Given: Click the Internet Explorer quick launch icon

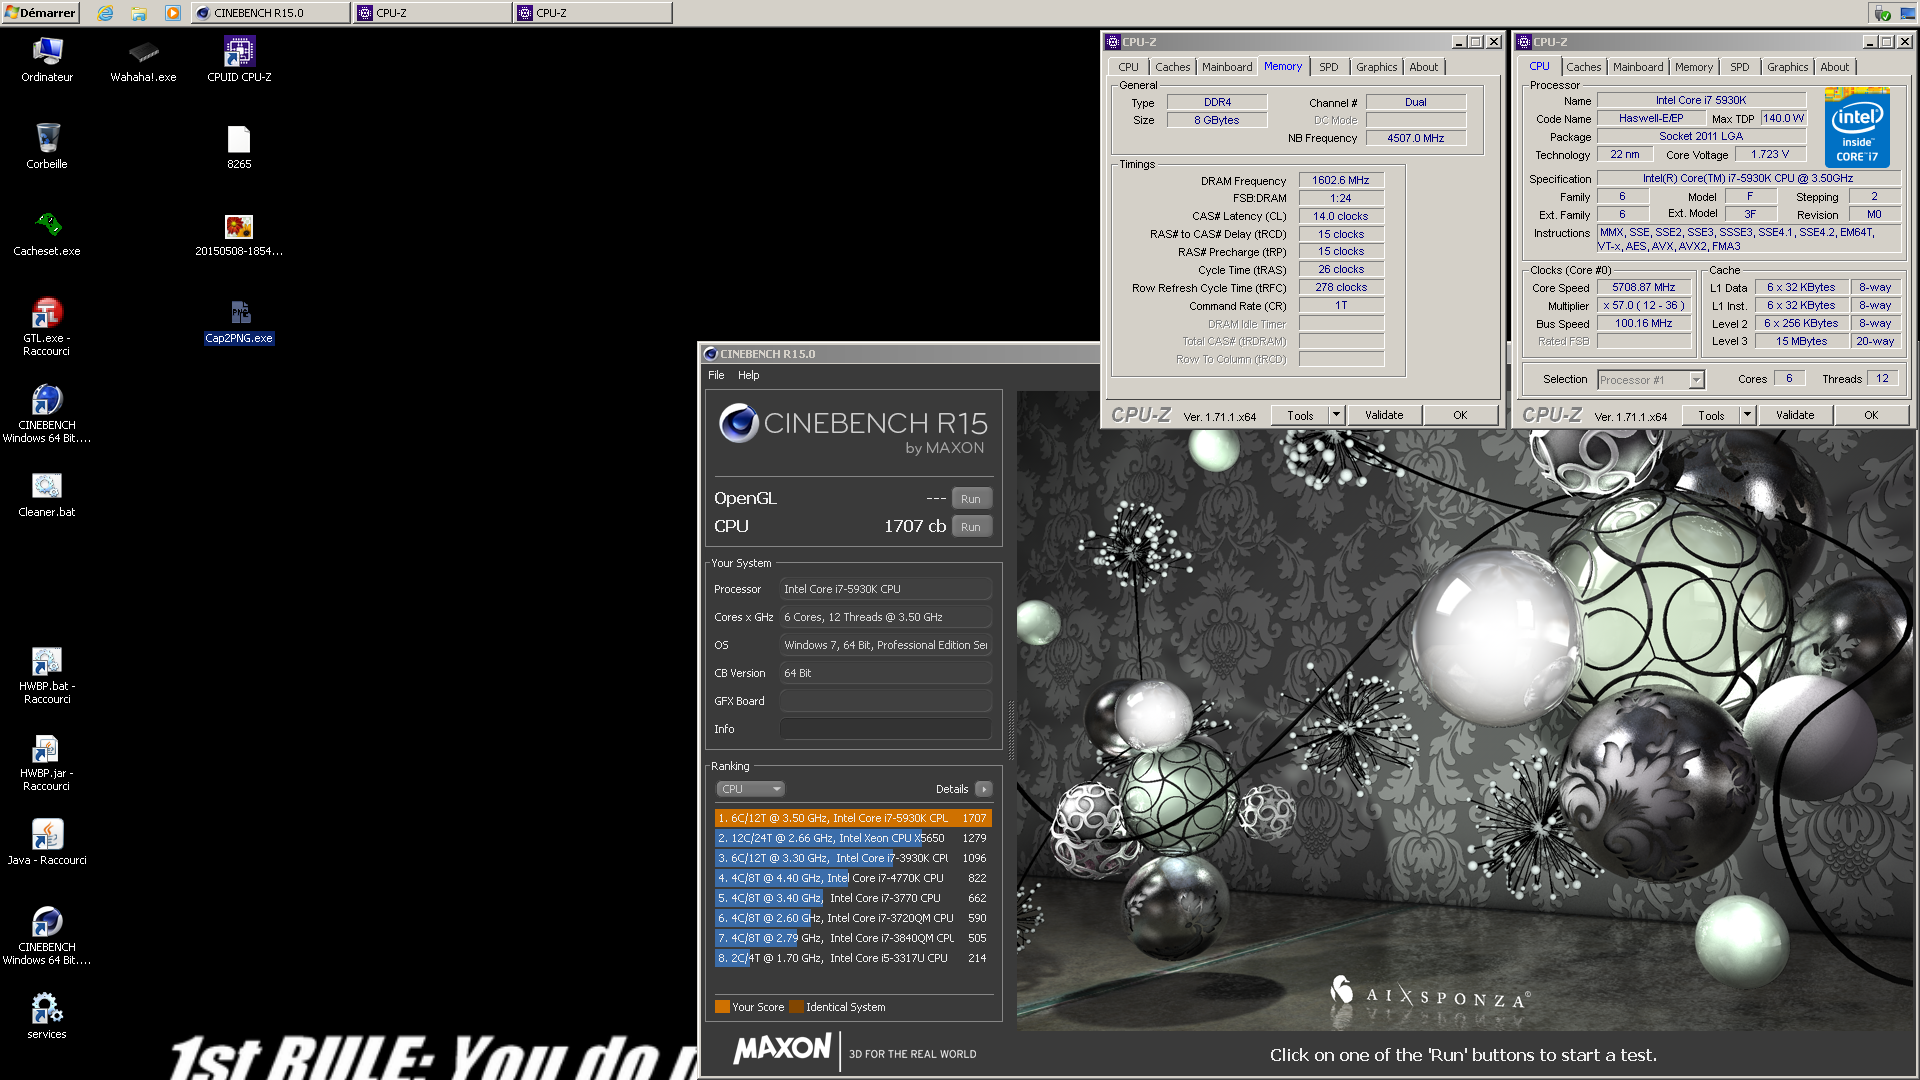Looking at the screenshot, I should tap(106, 13).
